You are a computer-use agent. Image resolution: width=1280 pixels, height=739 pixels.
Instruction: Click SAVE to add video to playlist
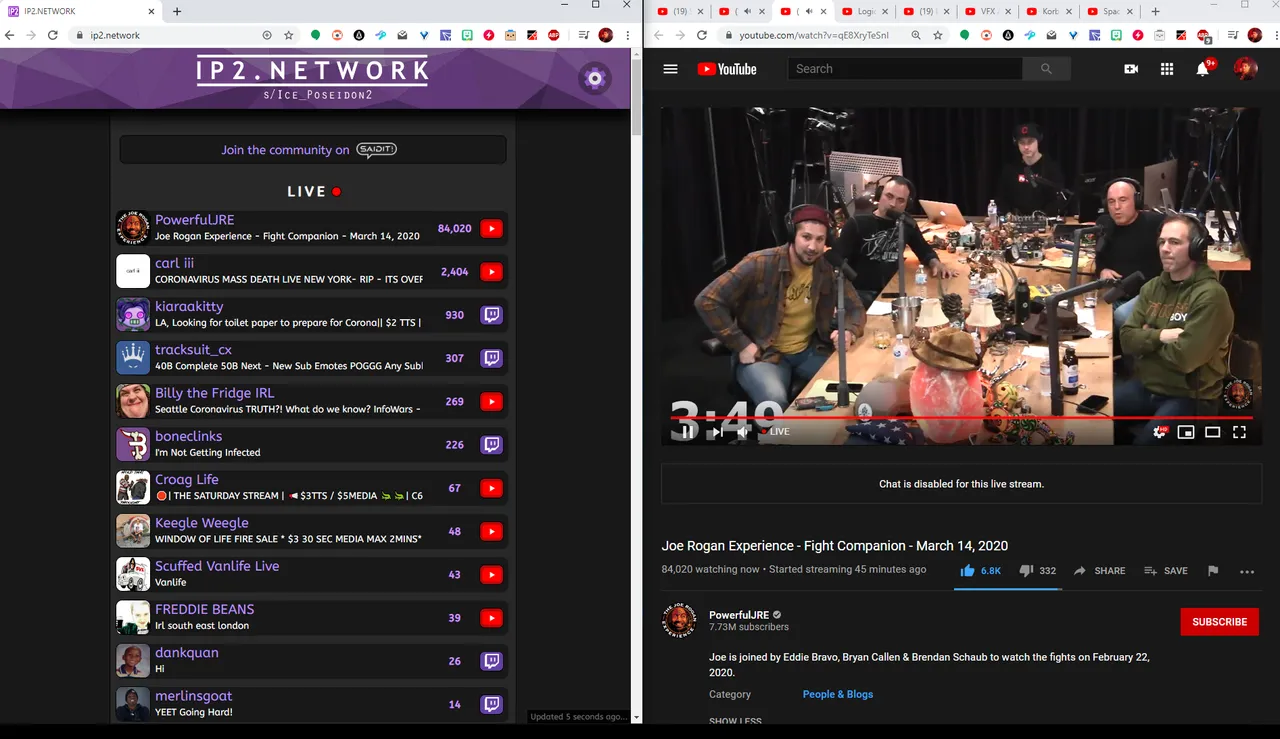coord(1166,570)
